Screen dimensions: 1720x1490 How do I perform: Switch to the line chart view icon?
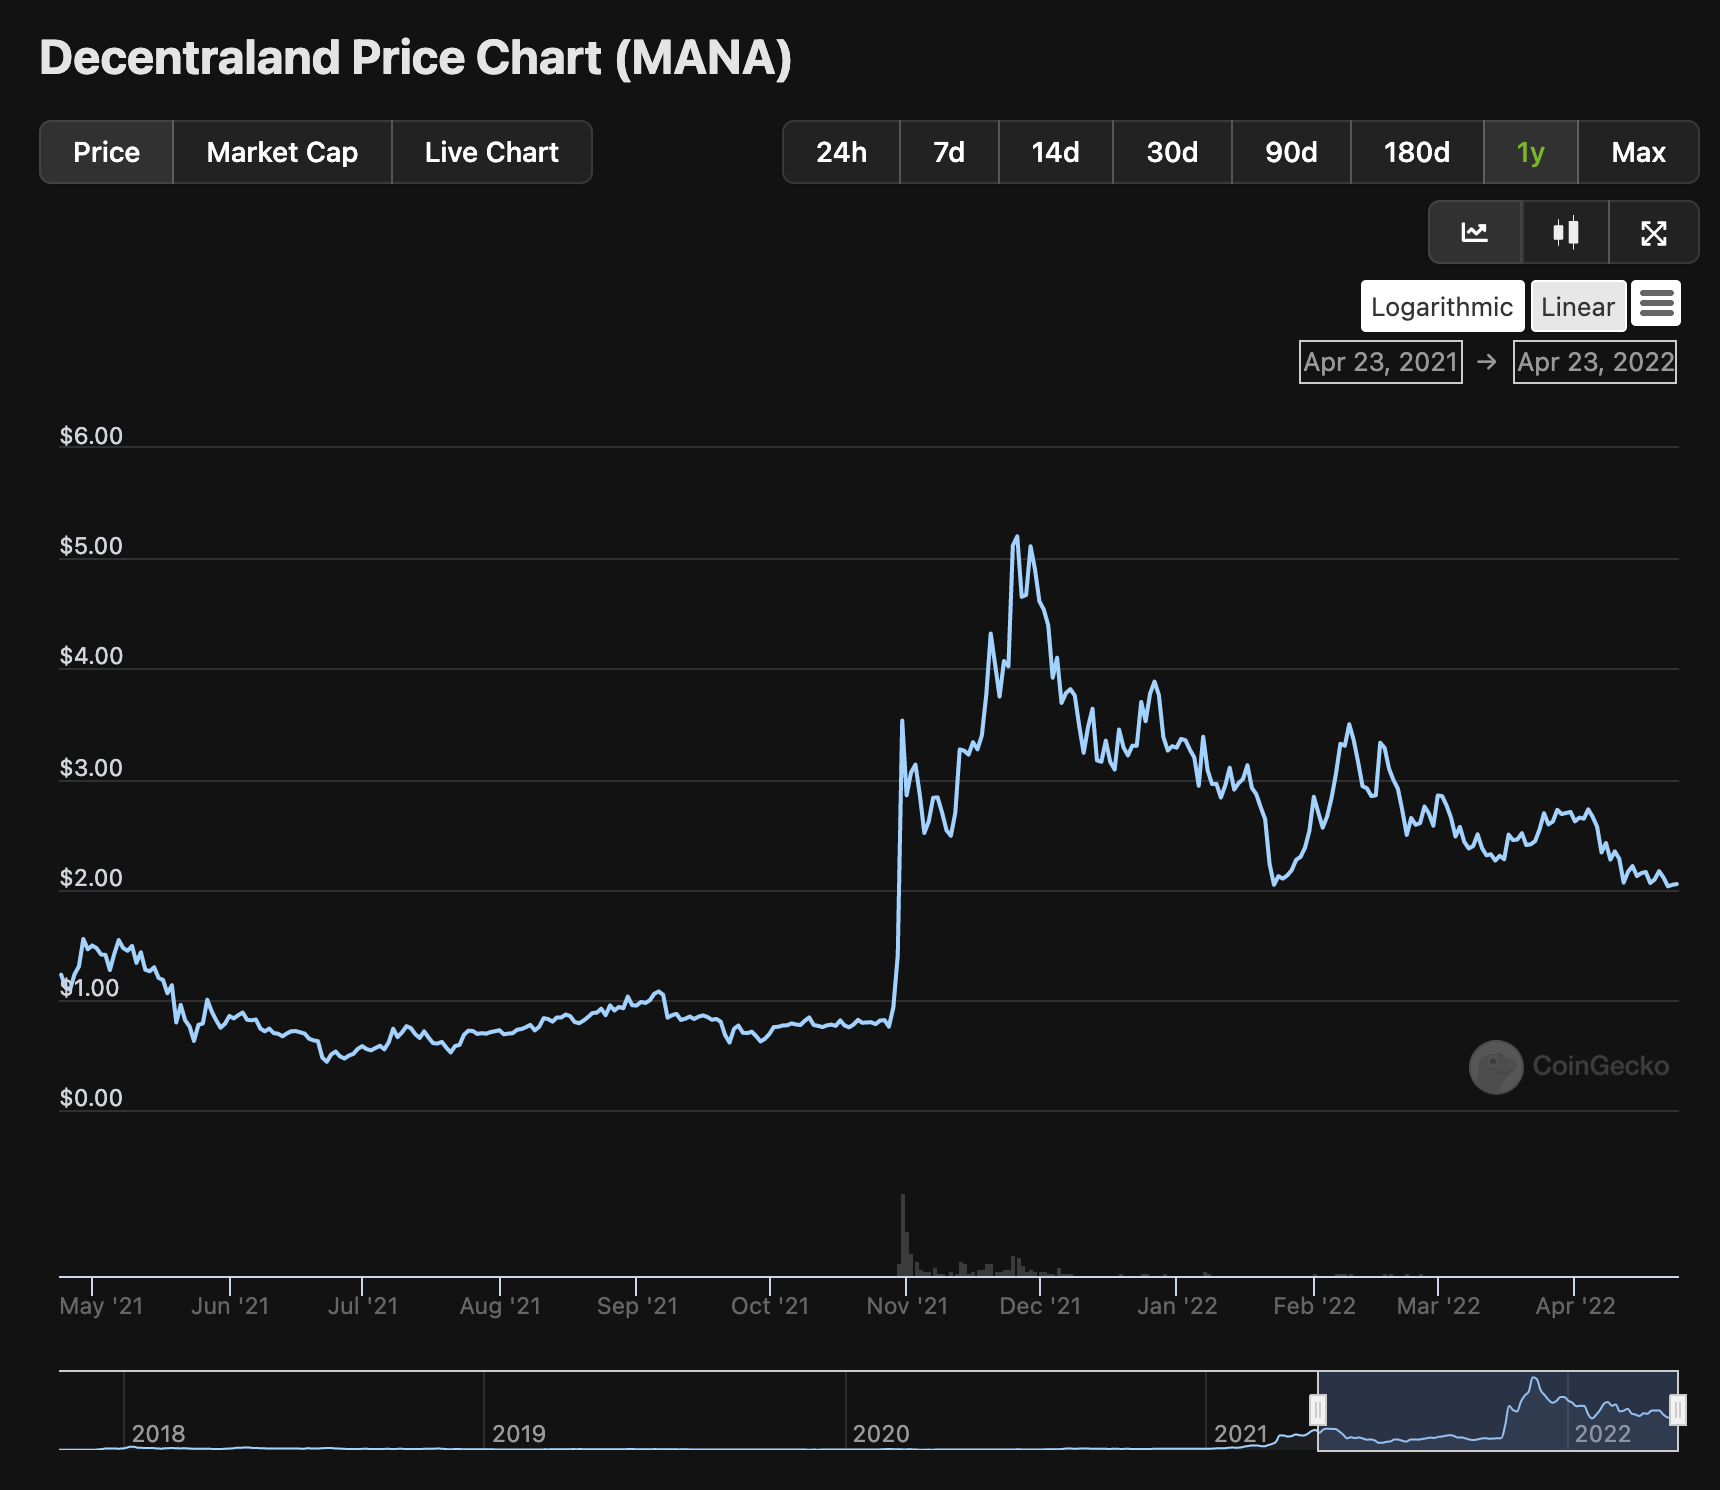point(1475,232)
